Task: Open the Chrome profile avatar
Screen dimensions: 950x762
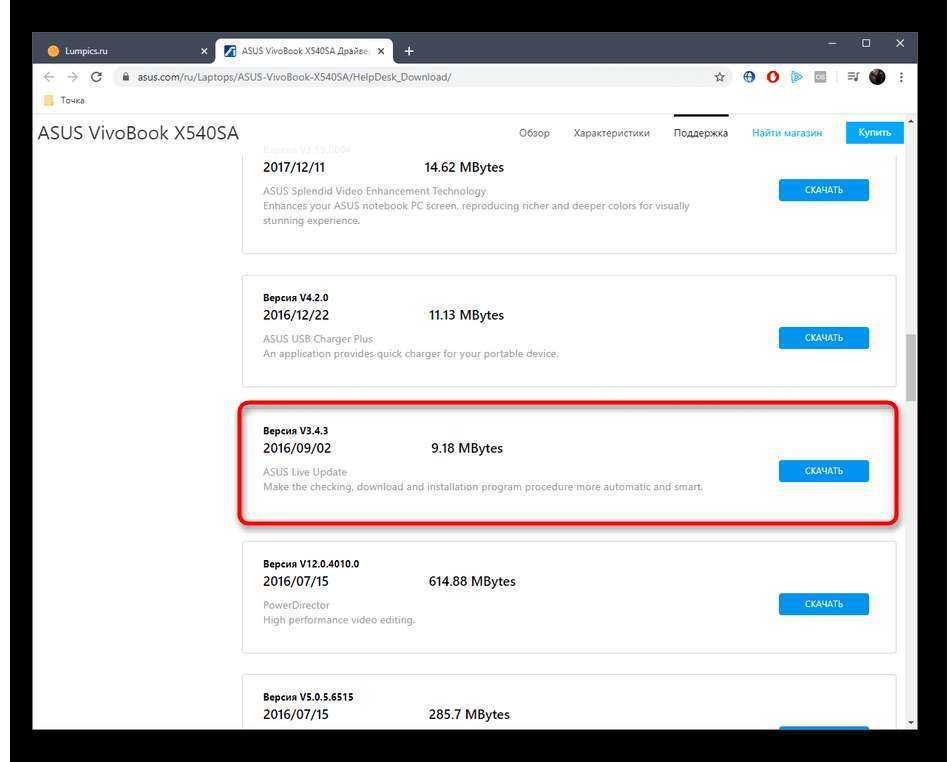Action: [x=877, y=77]
